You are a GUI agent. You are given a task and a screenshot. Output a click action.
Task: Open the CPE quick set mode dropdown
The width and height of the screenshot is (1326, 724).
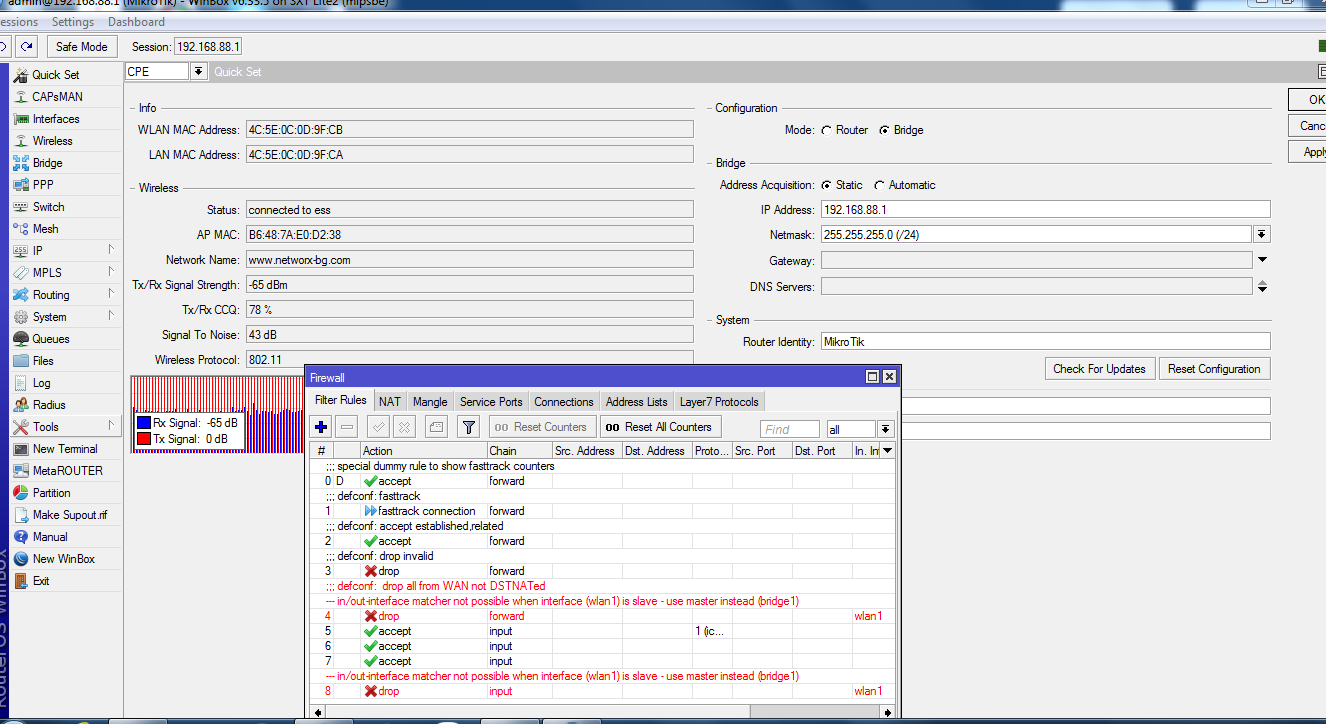coord(198,72)
